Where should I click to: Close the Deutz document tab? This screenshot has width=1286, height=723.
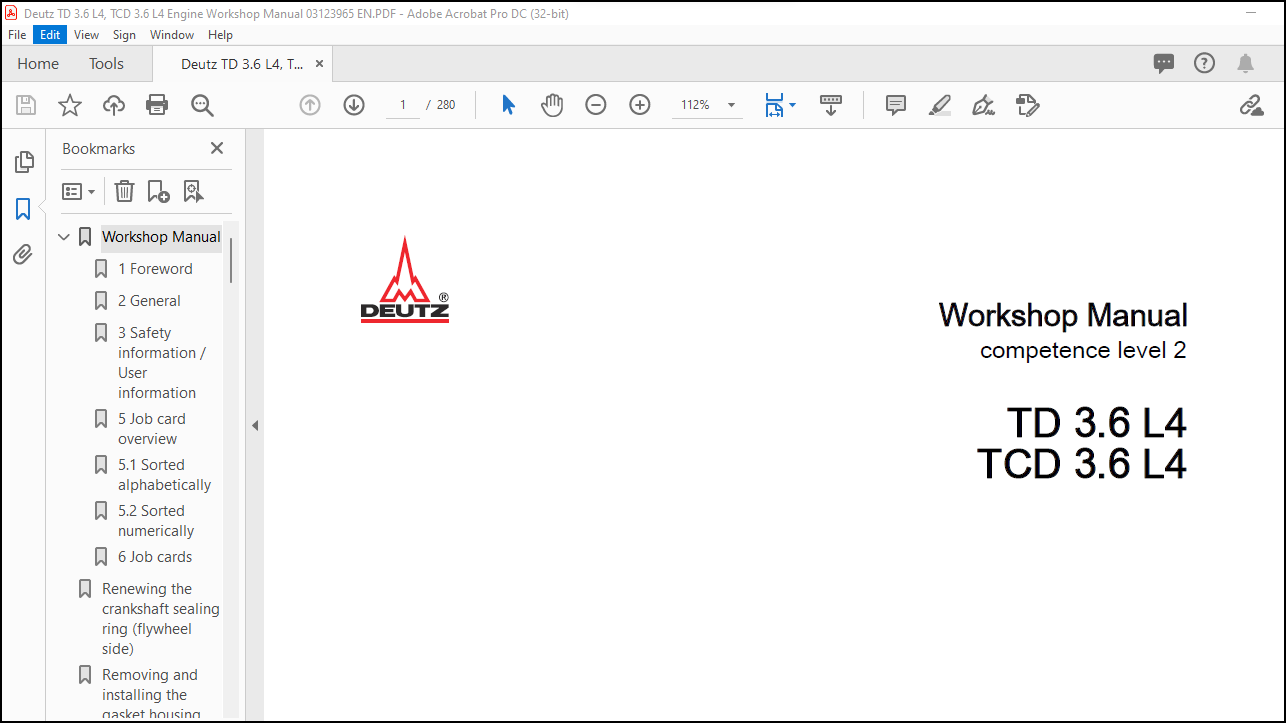click(320, 63)
